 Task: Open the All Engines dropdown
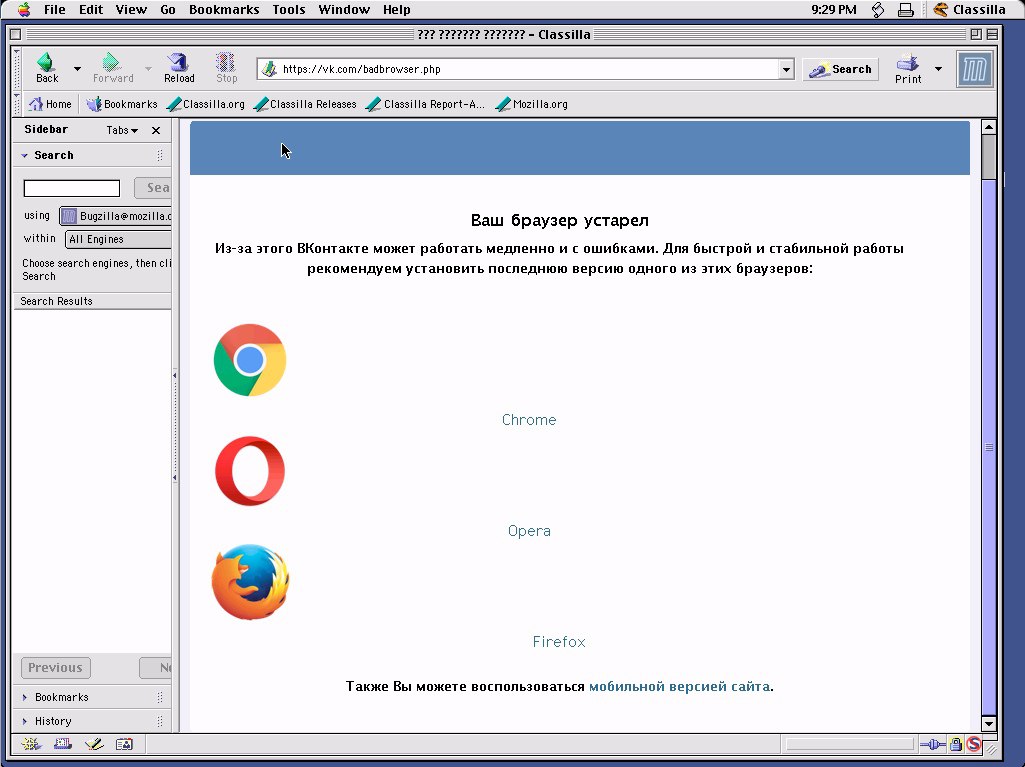tap(118, 239)
